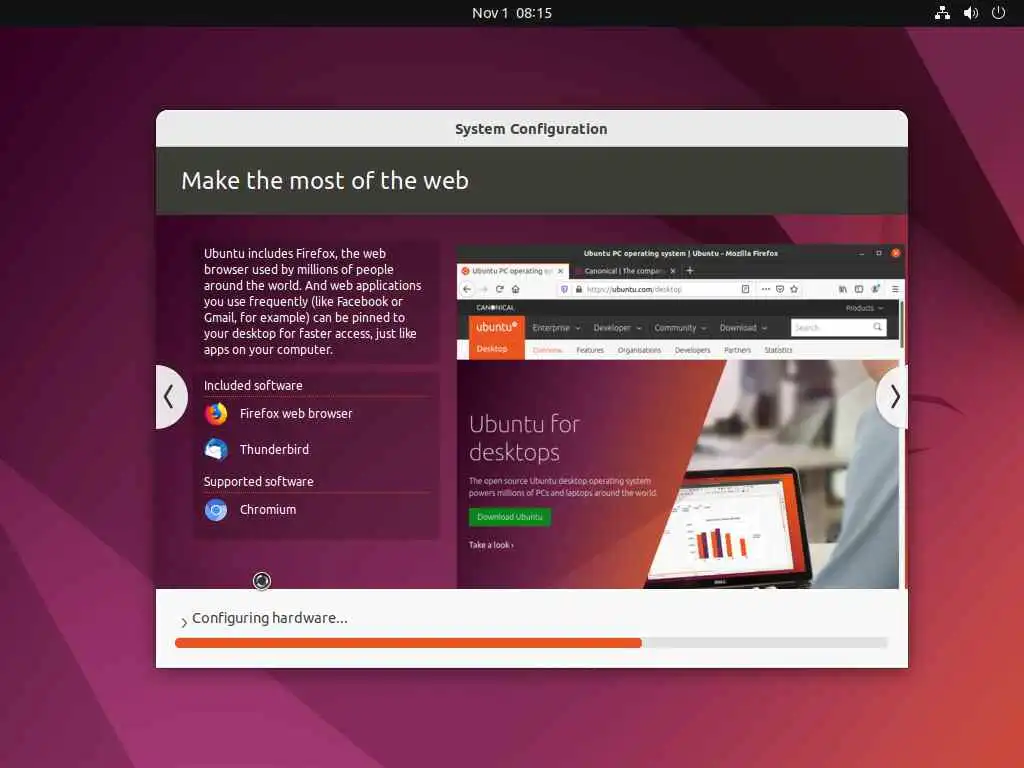Click the 'Make the most of the web' heading
Viewport: 1024px width, 768px height.
[x=325, y=181]
